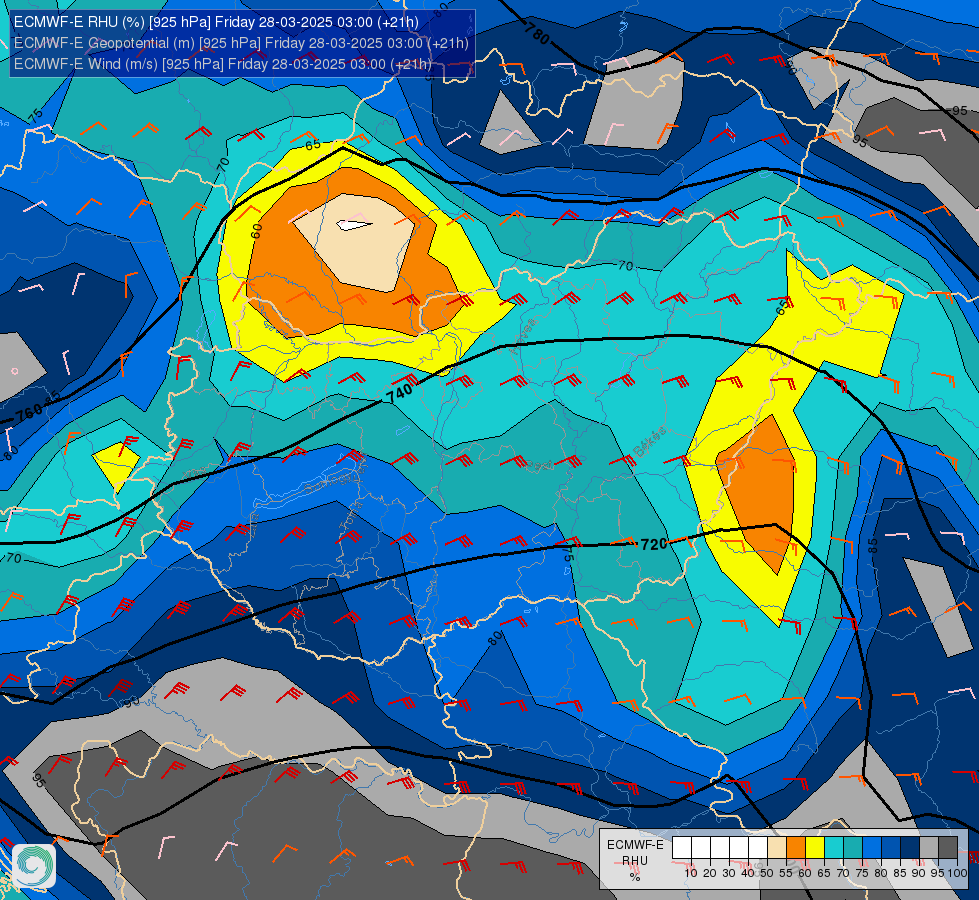Select the light grey 90–95 legend swatch

930,848
